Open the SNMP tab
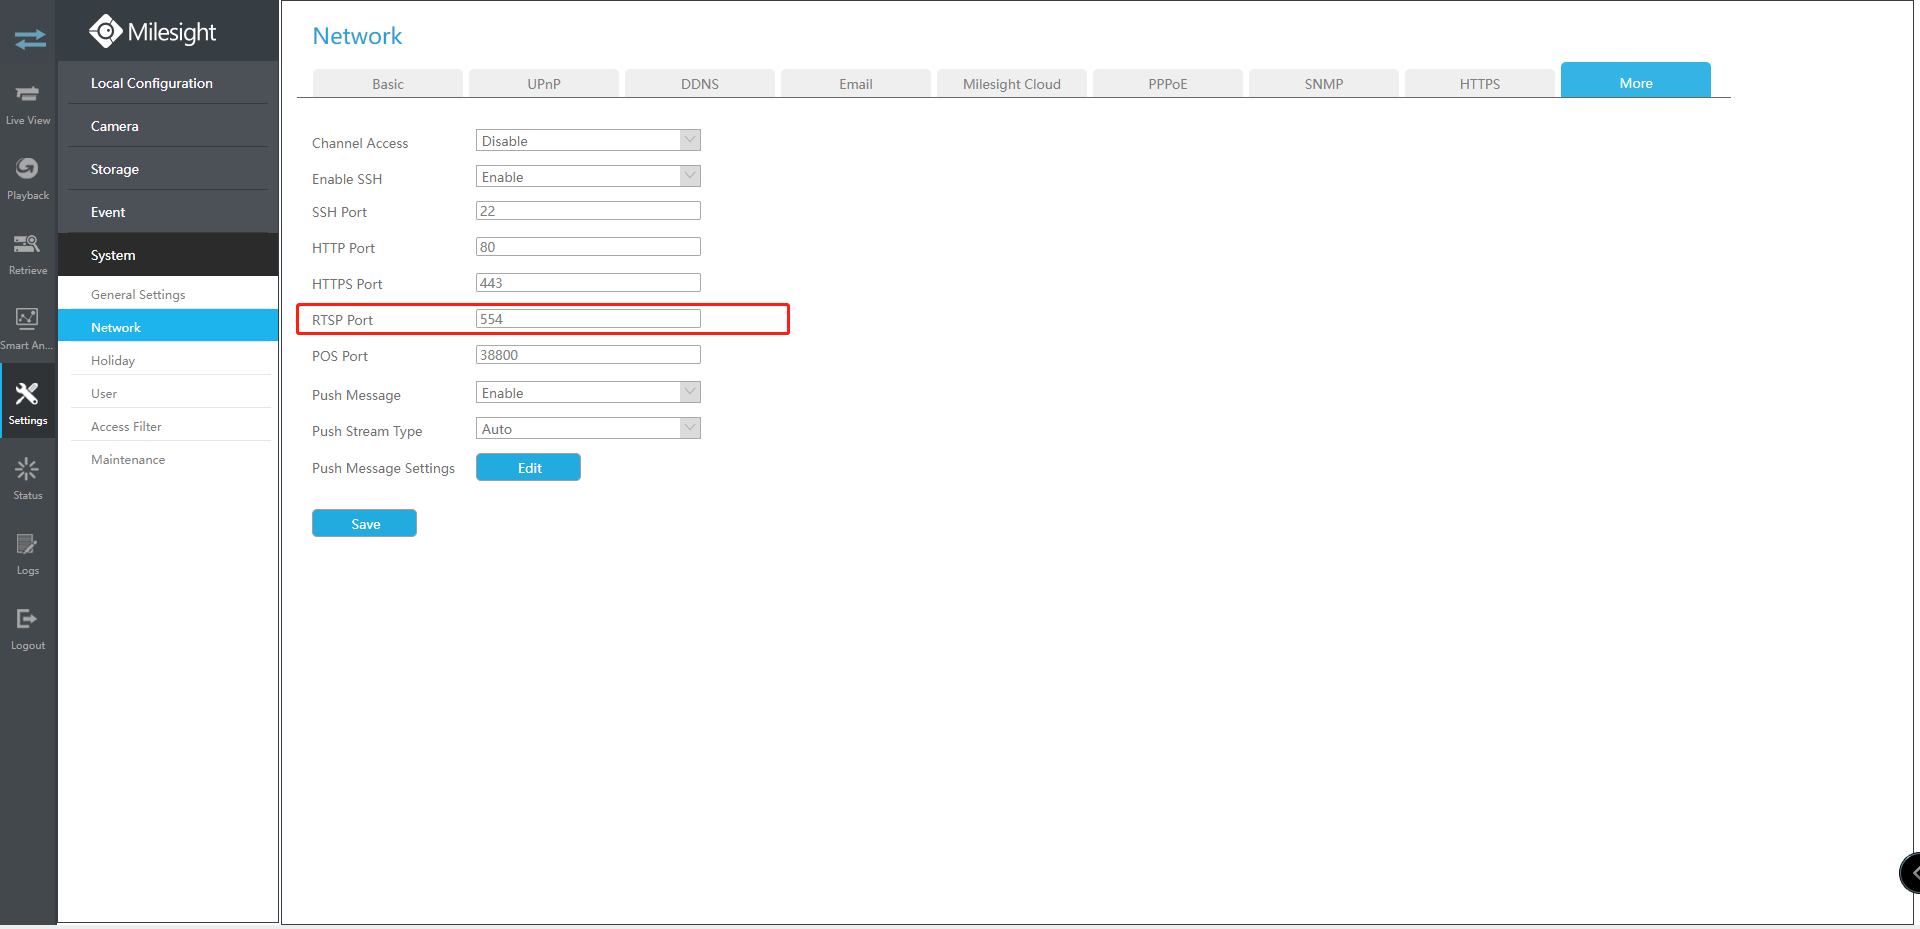The height and width of the screenshot is (929, 1920). point(1324,84)
